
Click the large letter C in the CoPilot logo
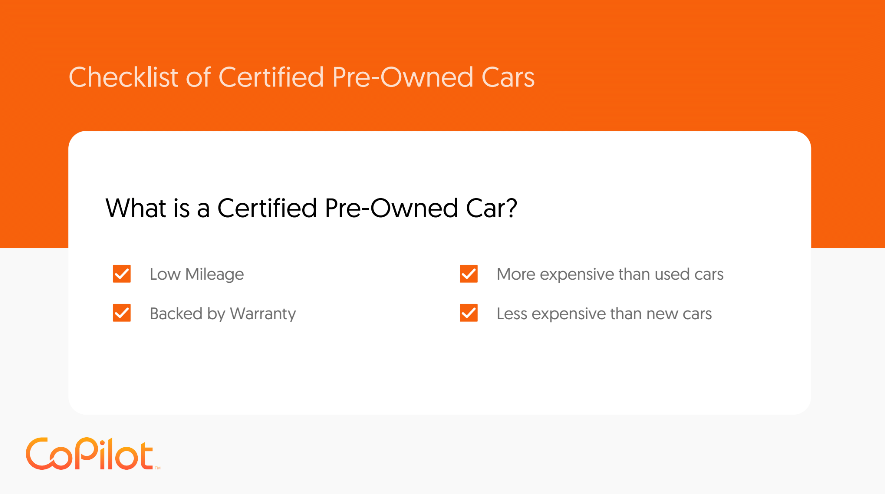(41, 453)
